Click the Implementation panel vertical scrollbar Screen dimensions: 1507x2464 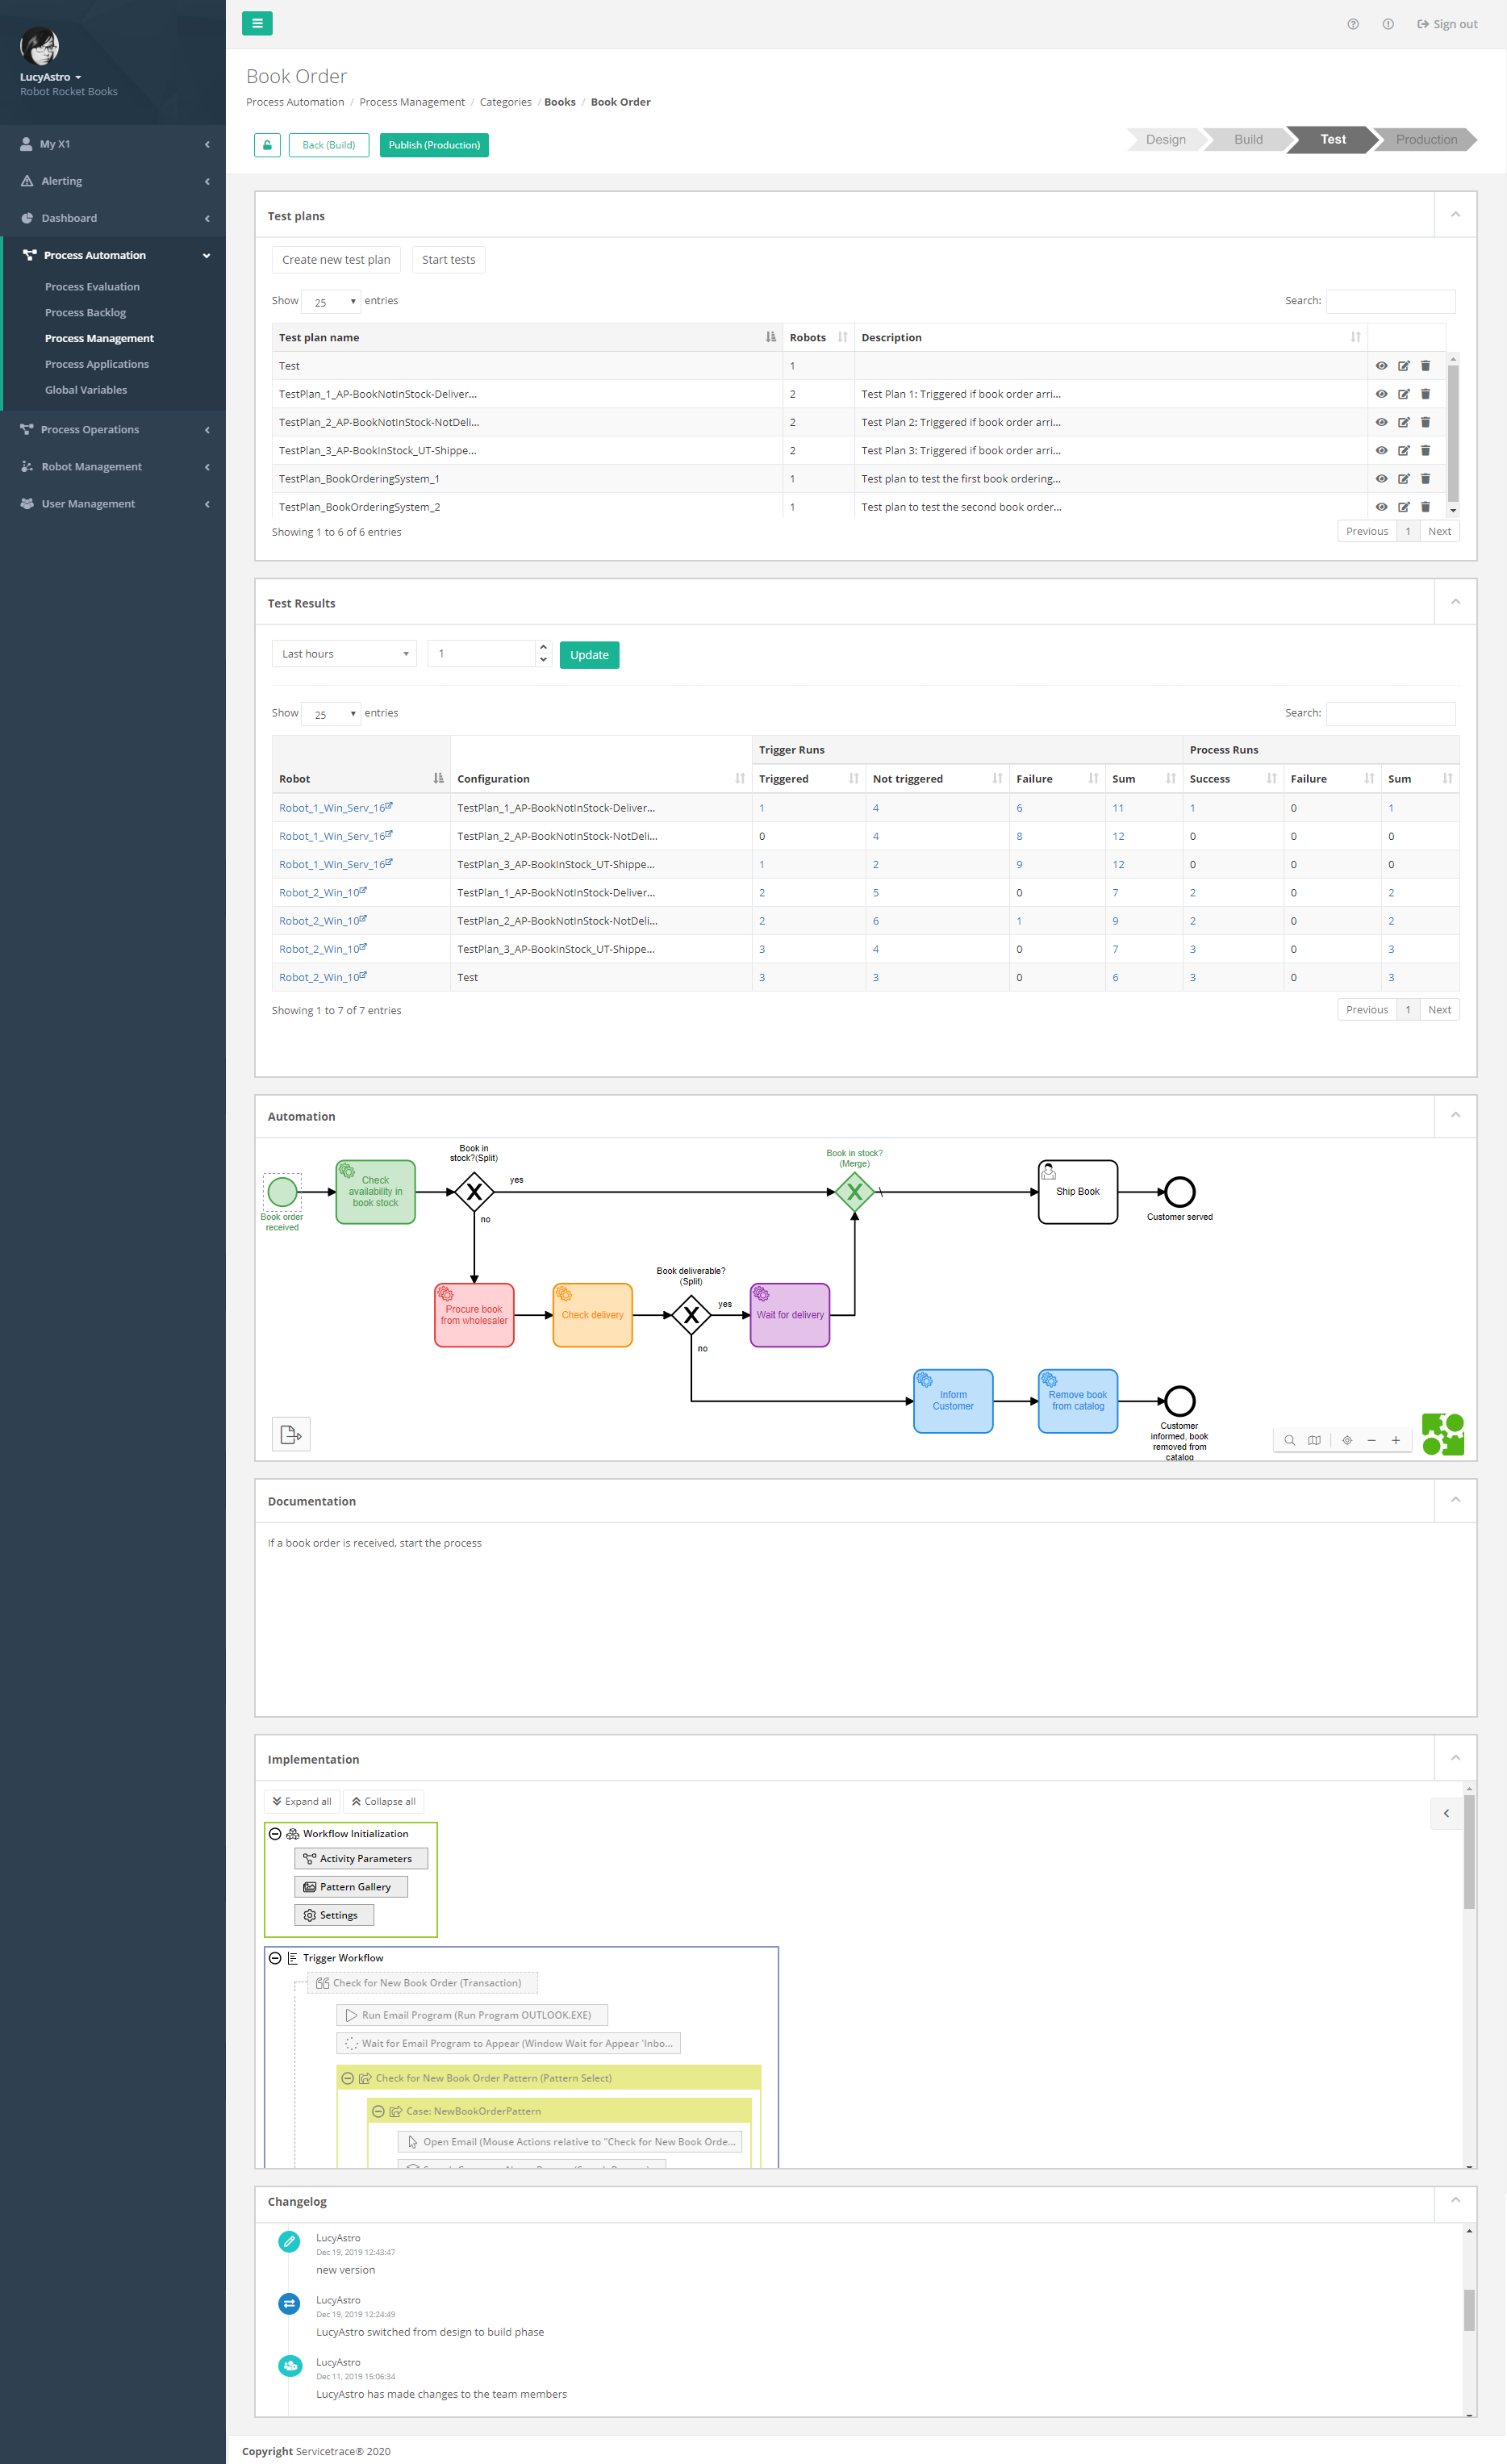(x=1469, y=1850)
